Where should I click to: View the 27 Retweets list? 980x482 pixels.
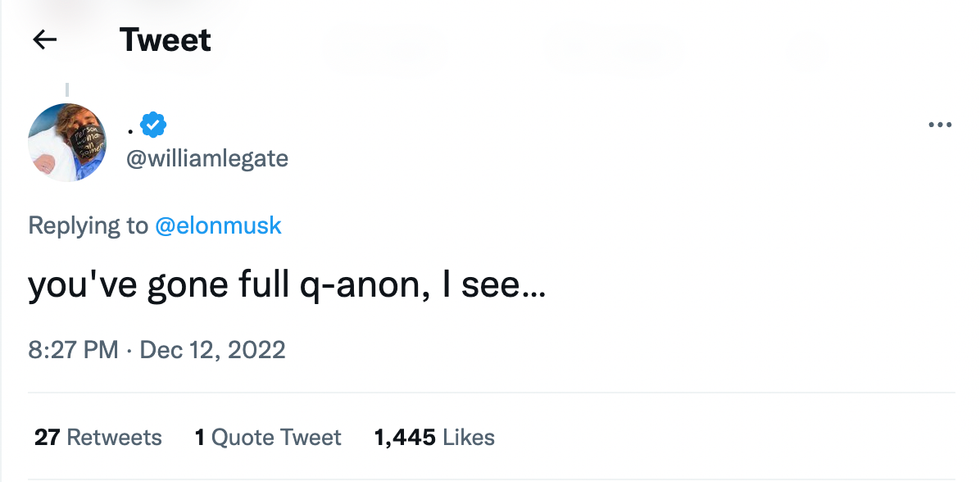[97, 437]
